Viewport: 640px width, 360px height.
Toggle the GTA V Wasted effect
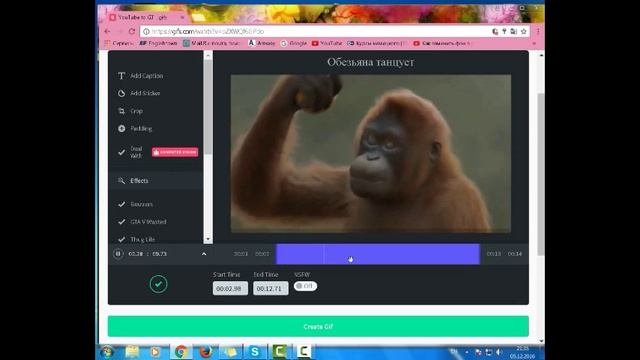[142, 222]
